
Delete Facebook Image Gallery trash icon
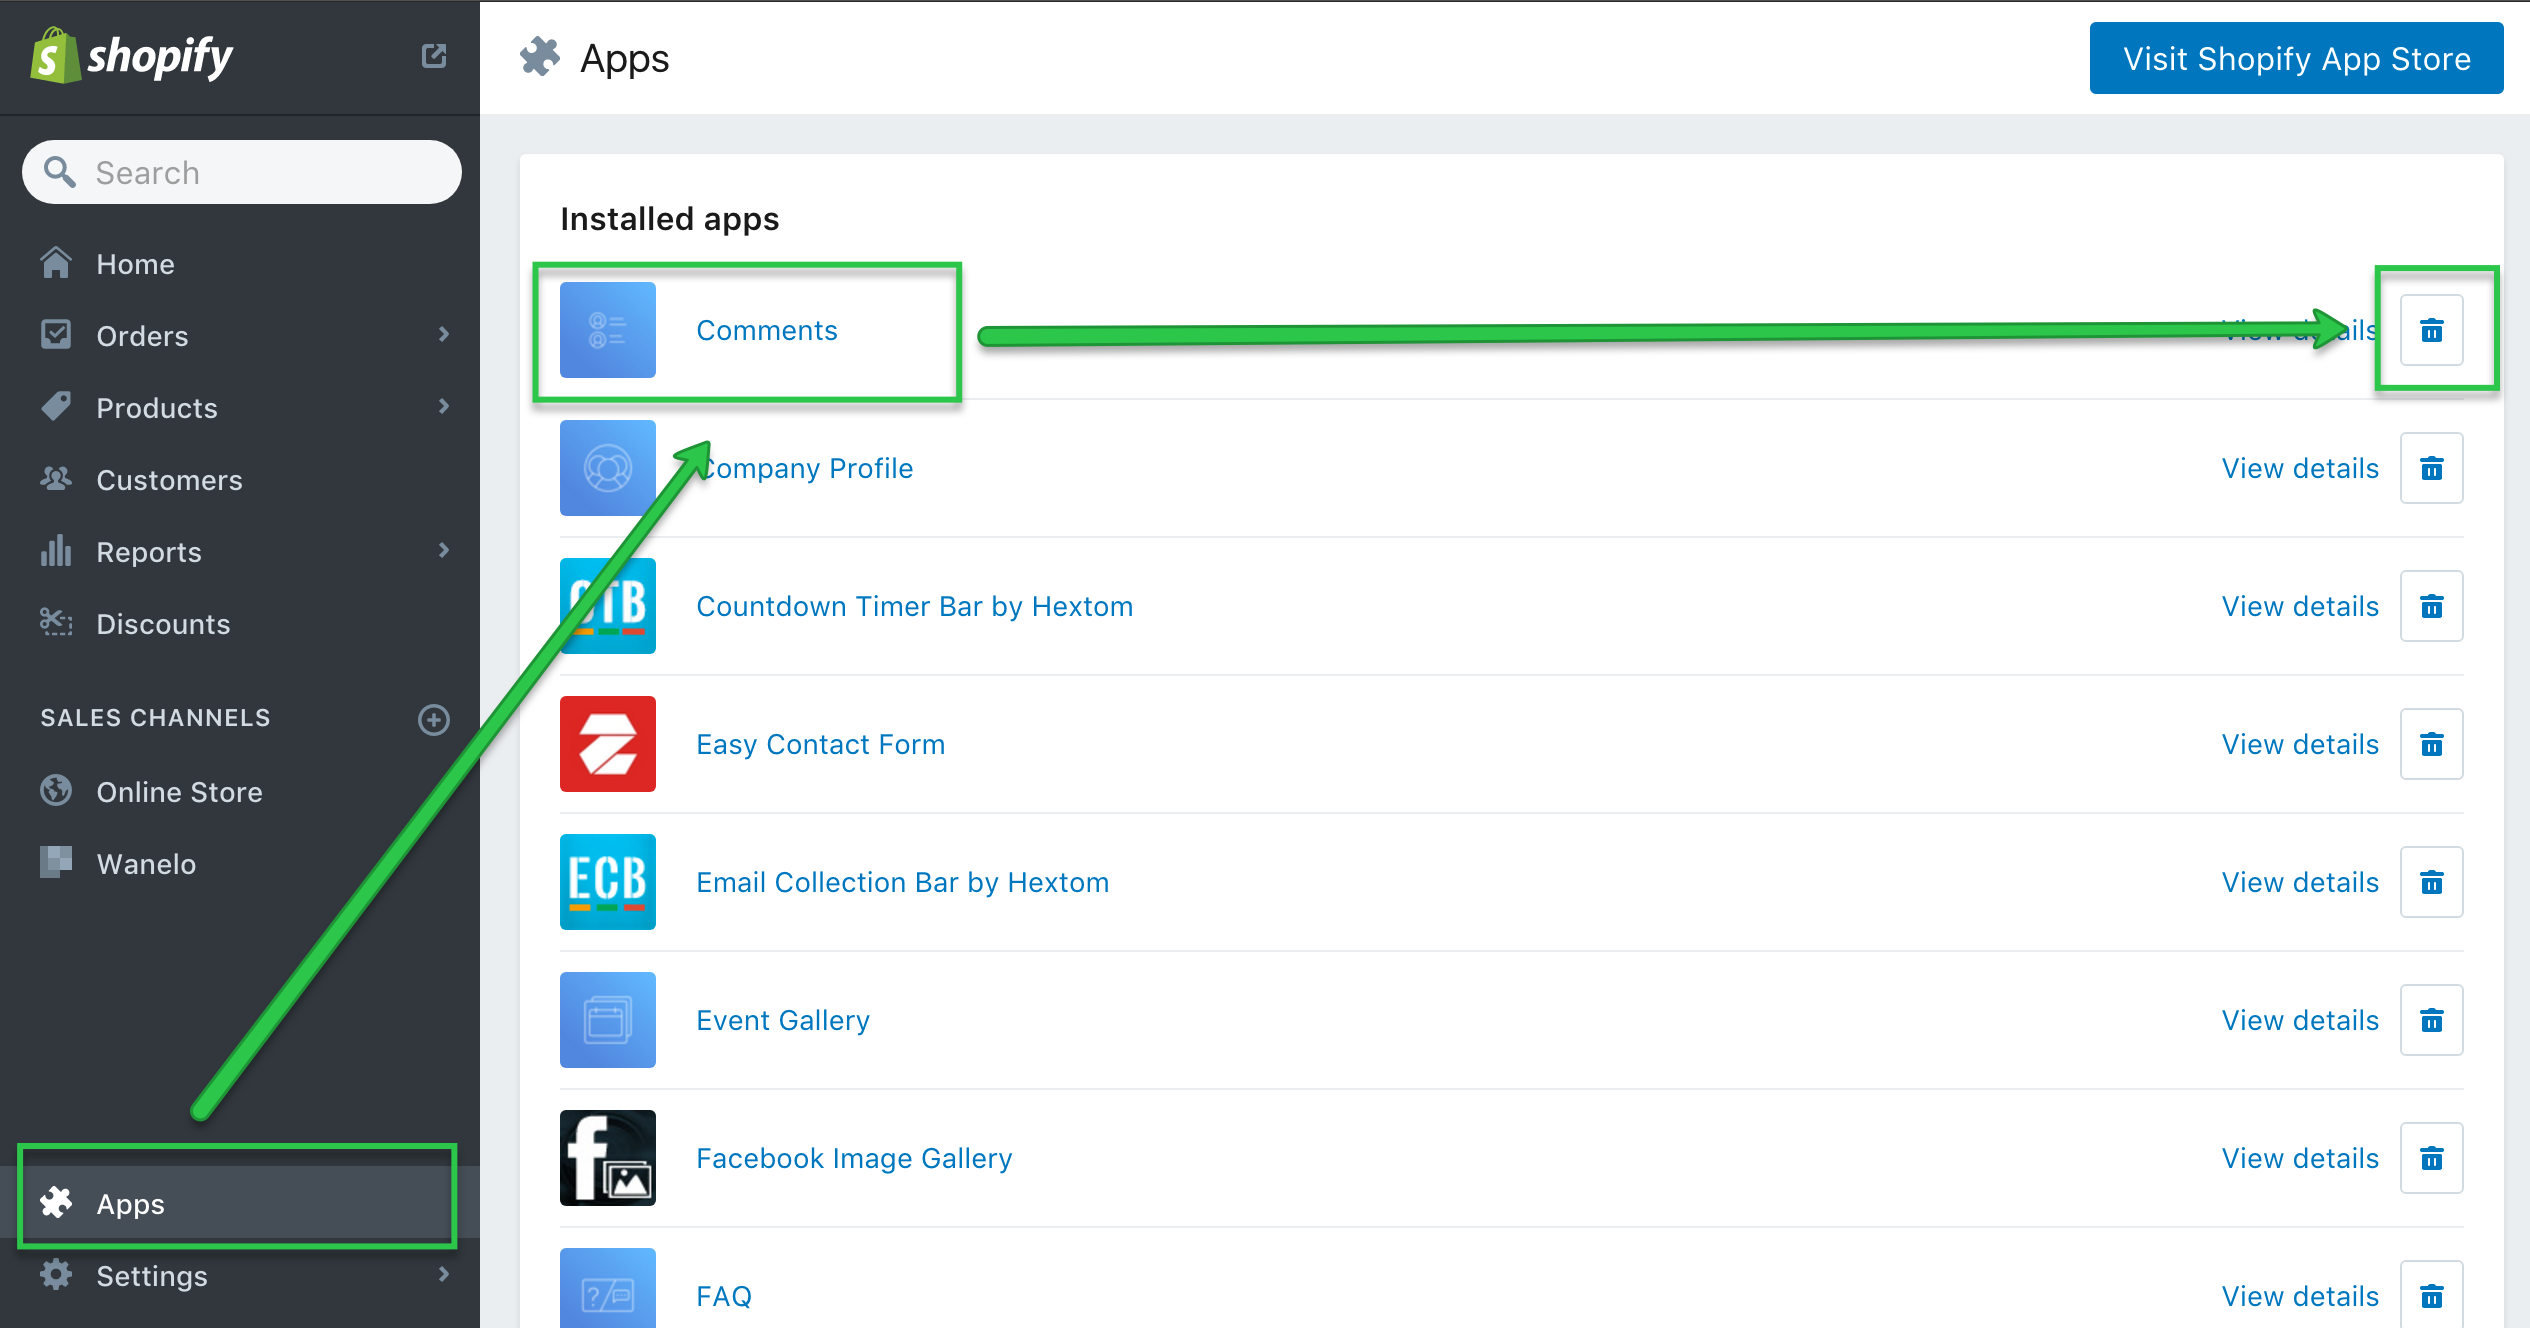[x=2432, y=1158]
